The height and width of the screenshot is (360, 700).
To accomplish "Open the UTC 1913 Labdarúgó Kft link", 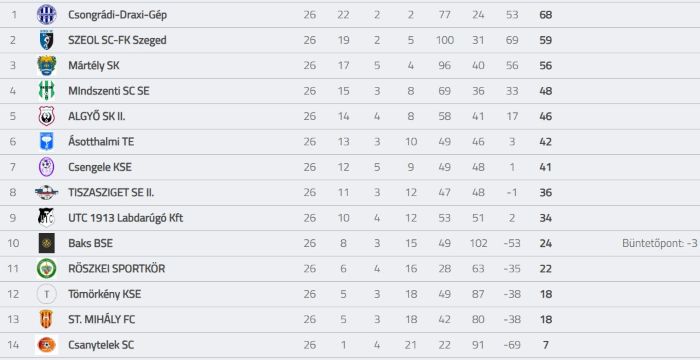I will tap(125, 218).
